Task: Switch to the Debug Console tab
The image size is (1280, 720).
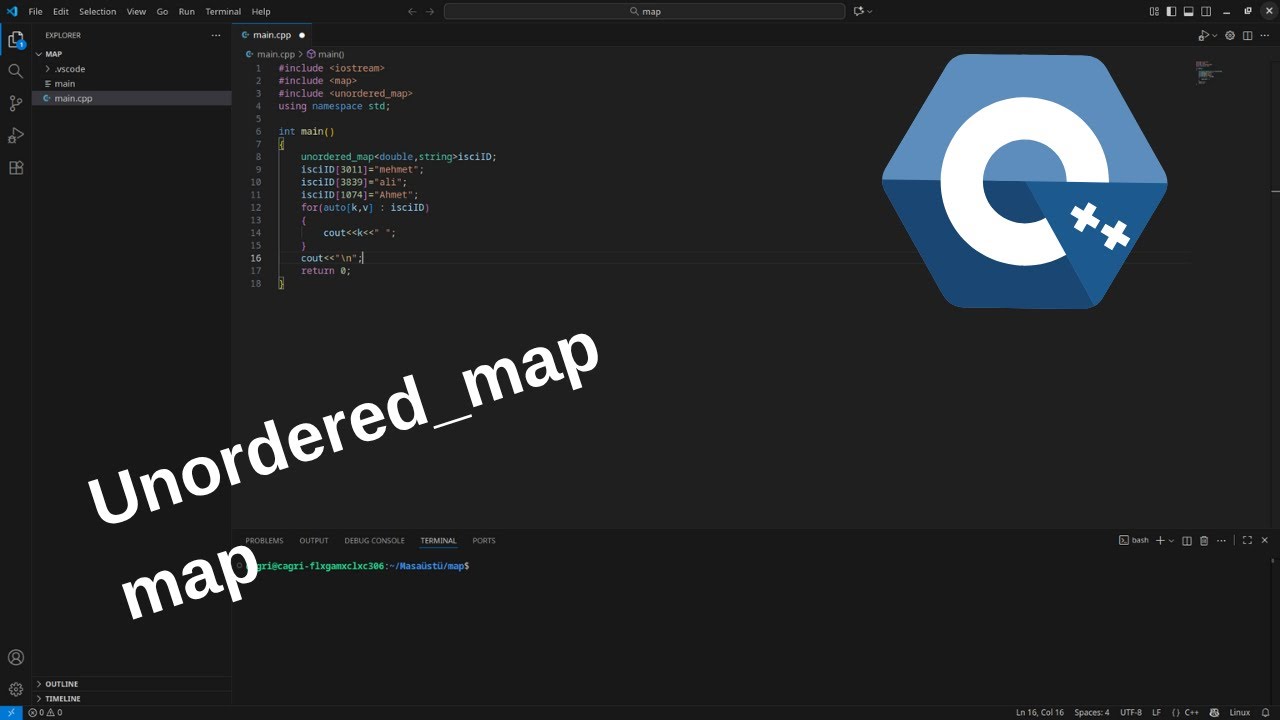Action: (x=374, y=540)
